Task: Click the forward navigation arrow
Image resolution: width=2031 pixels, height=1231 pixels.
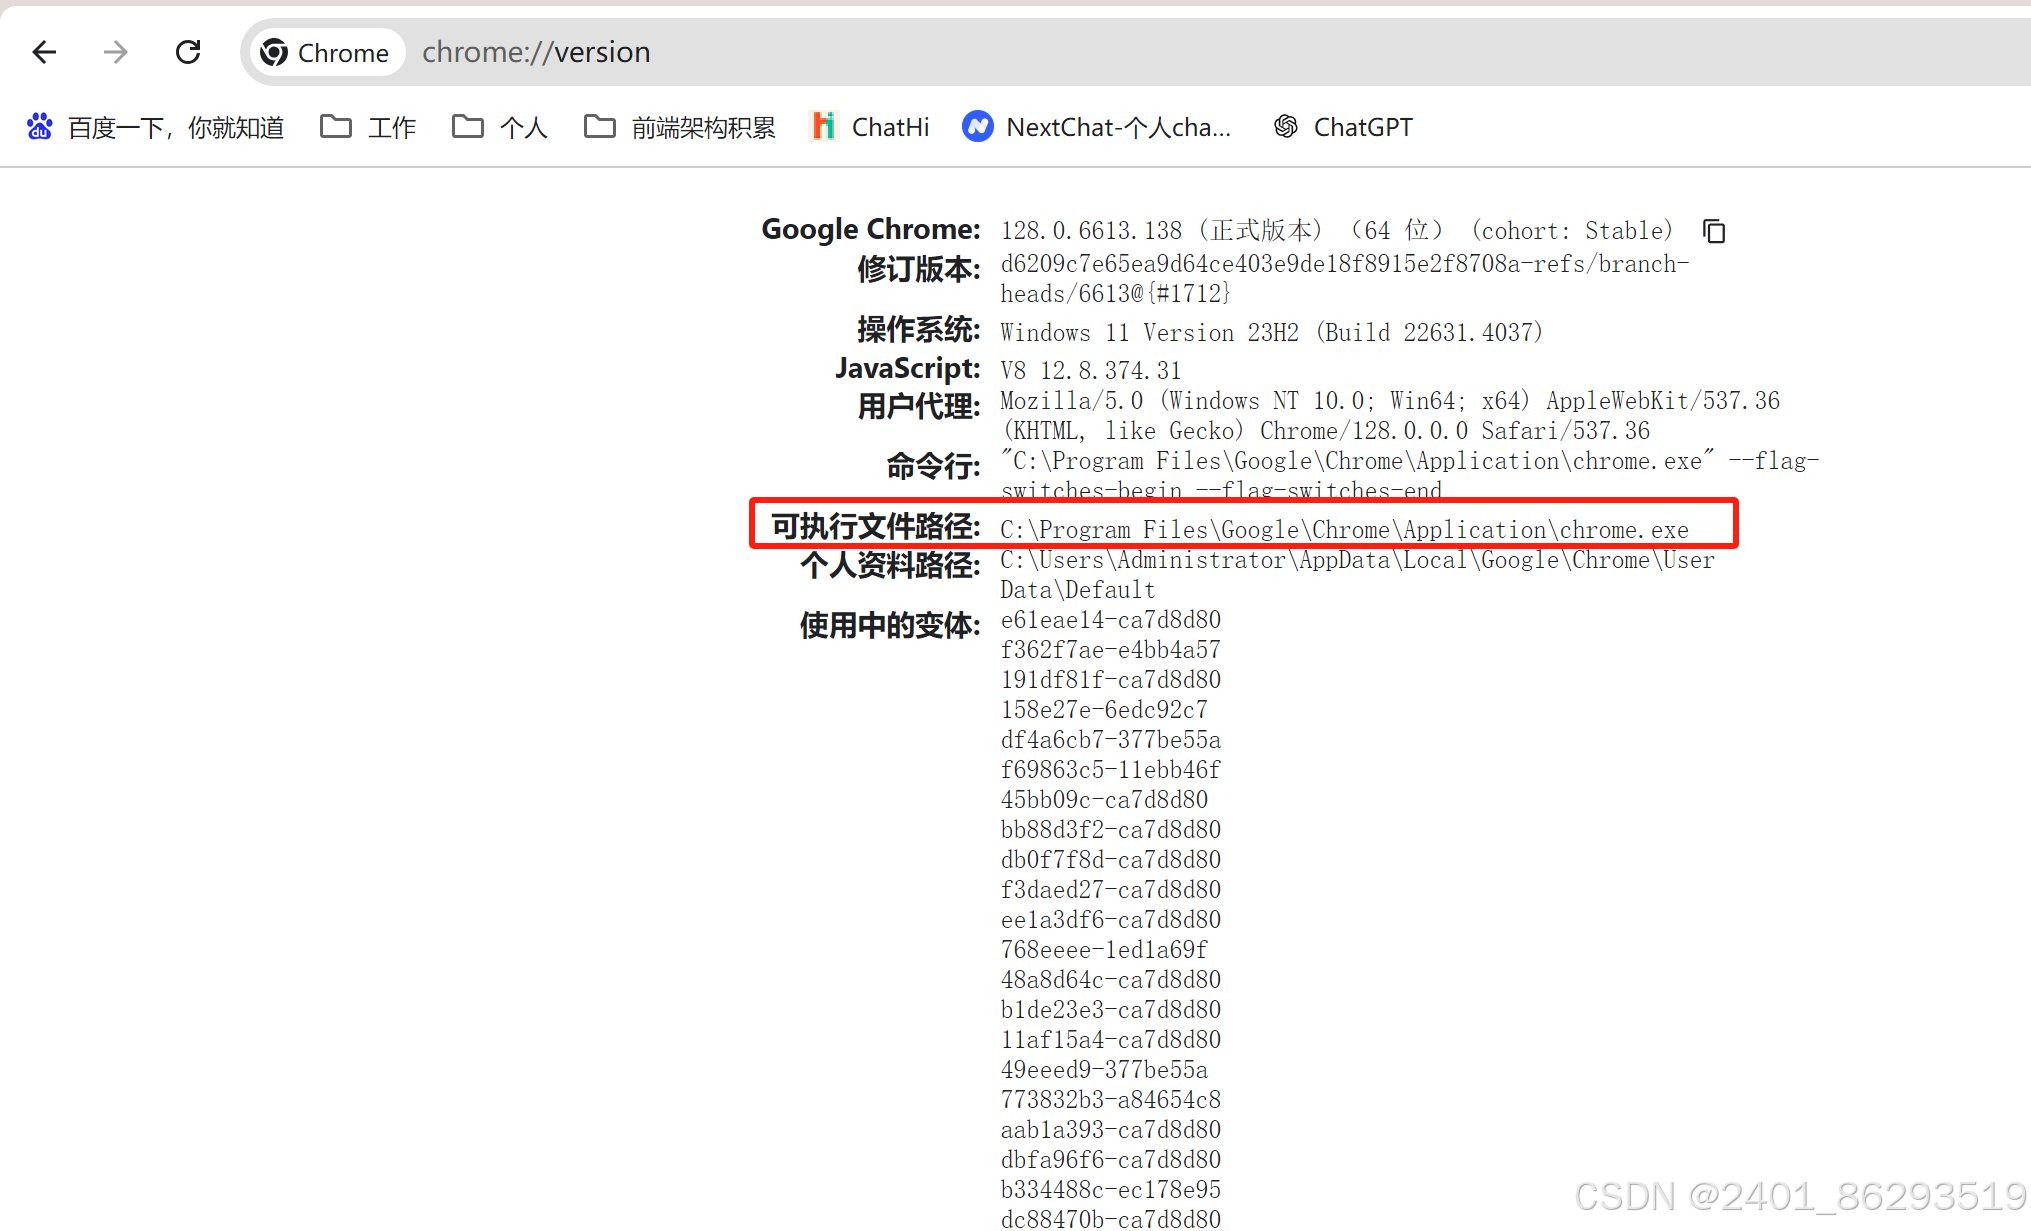Action: tap(116, 52)
